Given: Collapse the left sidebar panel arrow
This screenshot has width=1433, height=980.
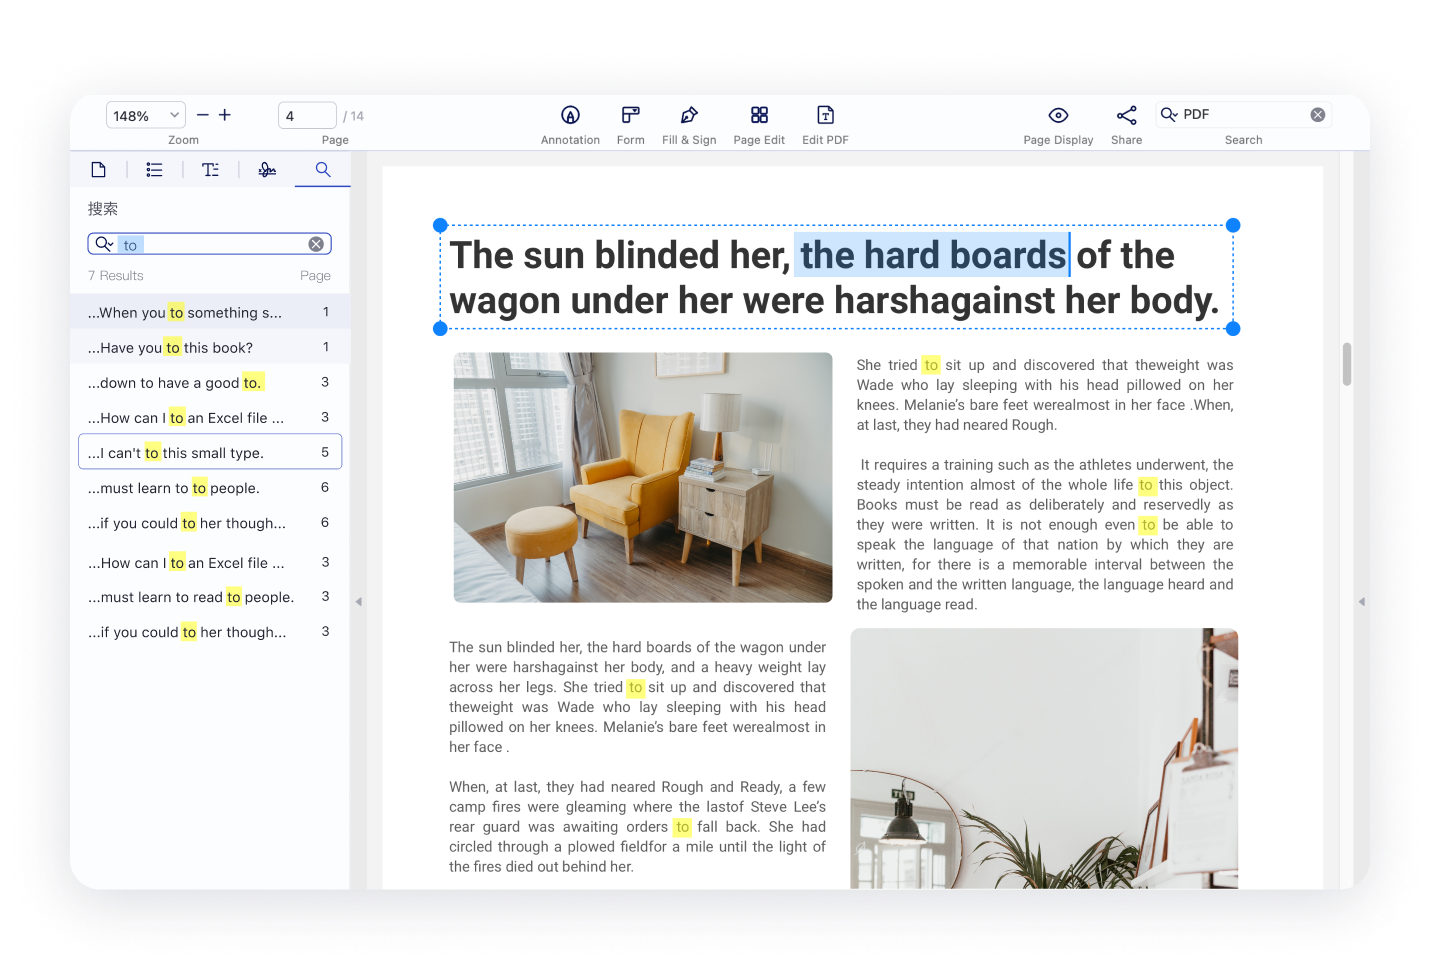Looking at the screenshot, I should pyautogui.click(x=358, y=602).
